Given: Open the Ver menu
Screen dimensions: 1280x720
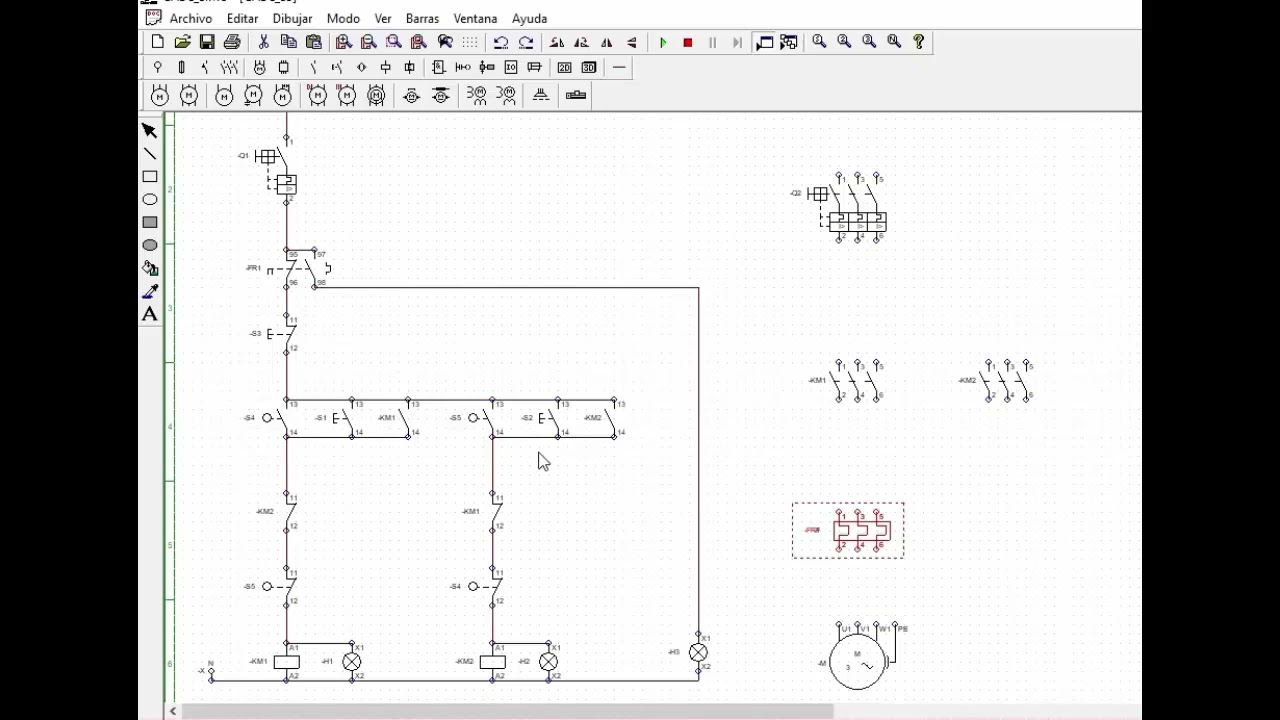Looking at the screenshot, I should (383, 18).
